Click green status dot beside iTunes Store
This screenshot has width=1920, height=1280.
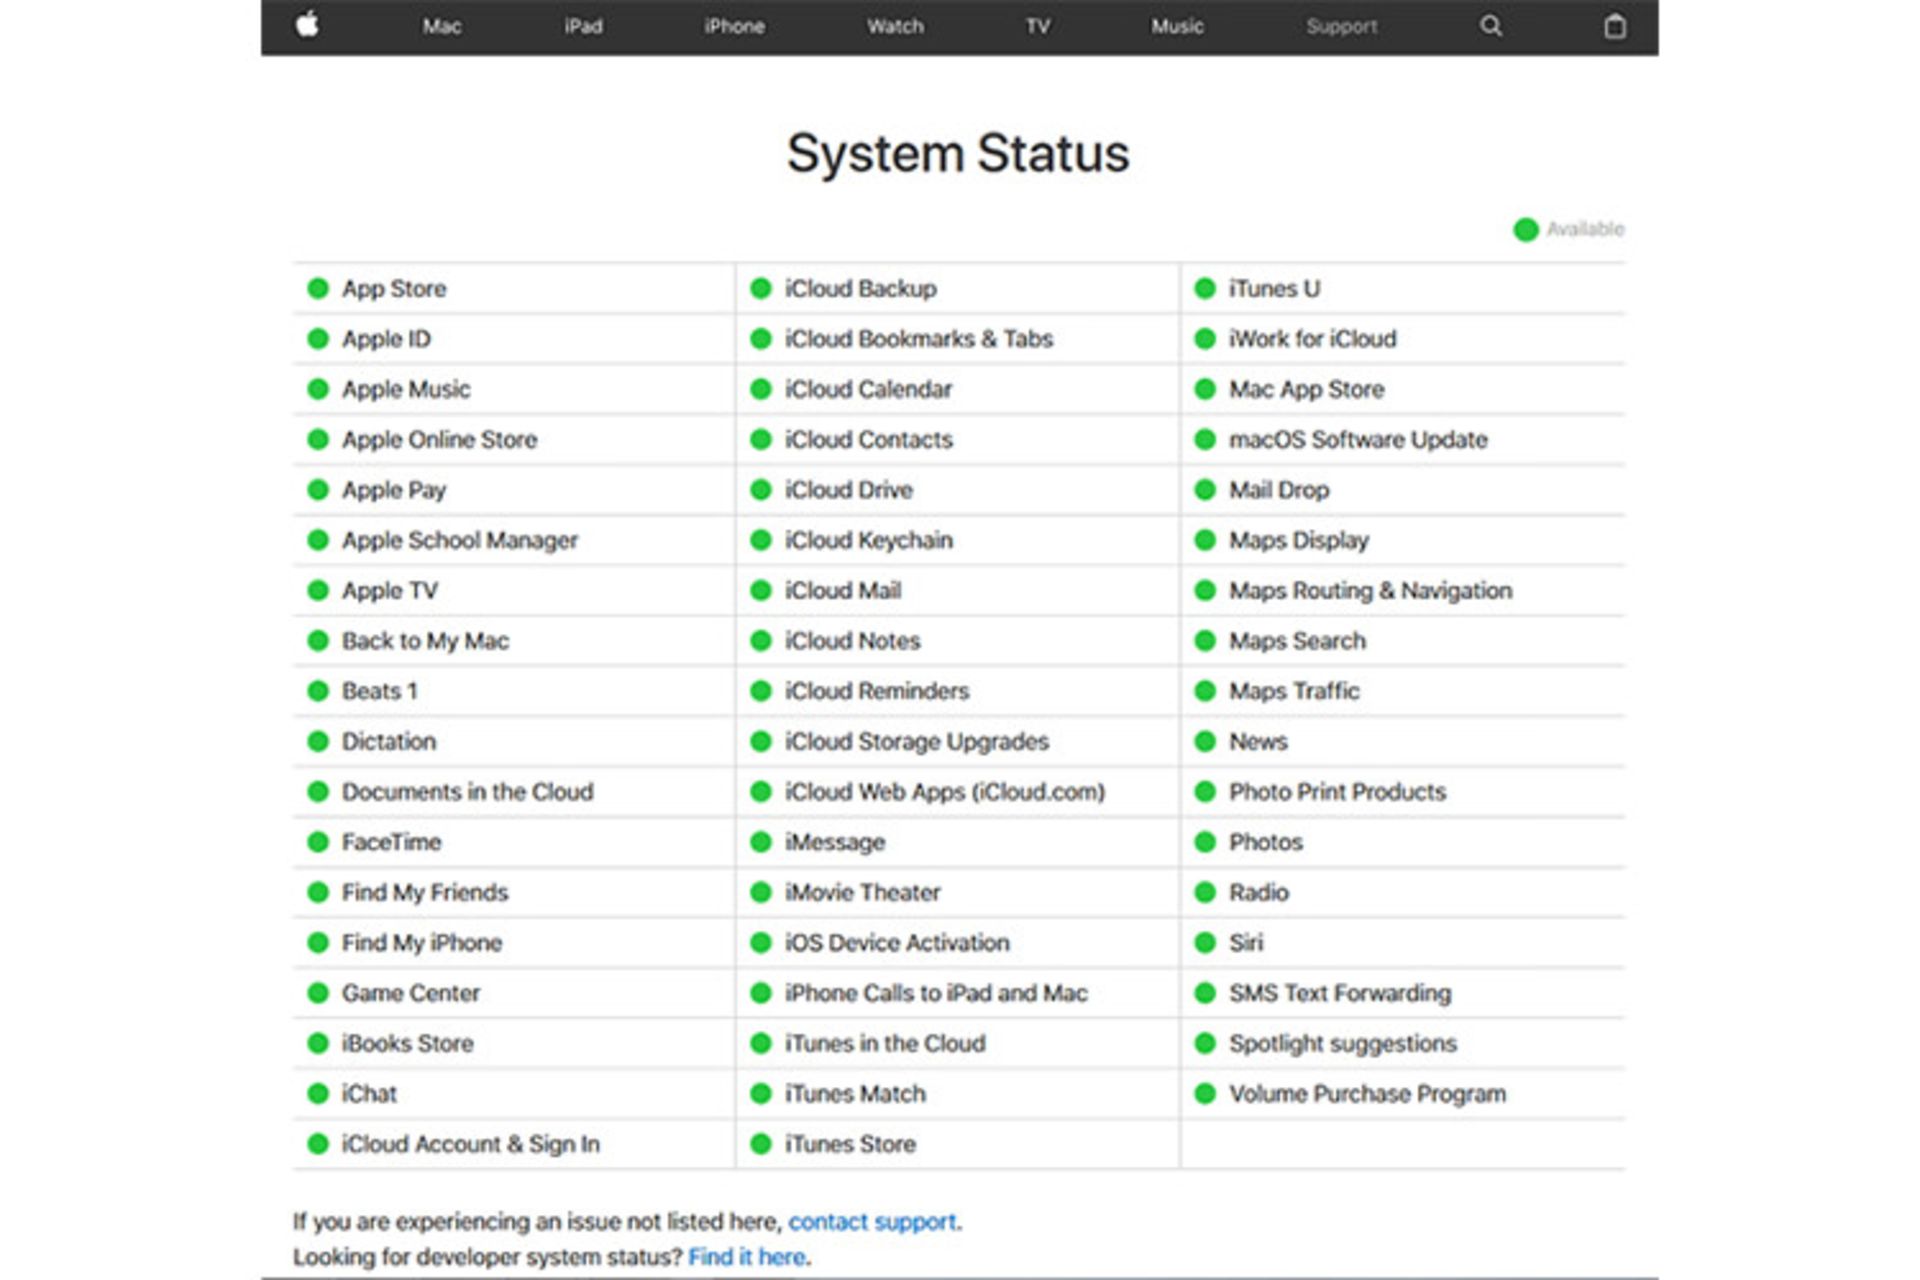761,1144
